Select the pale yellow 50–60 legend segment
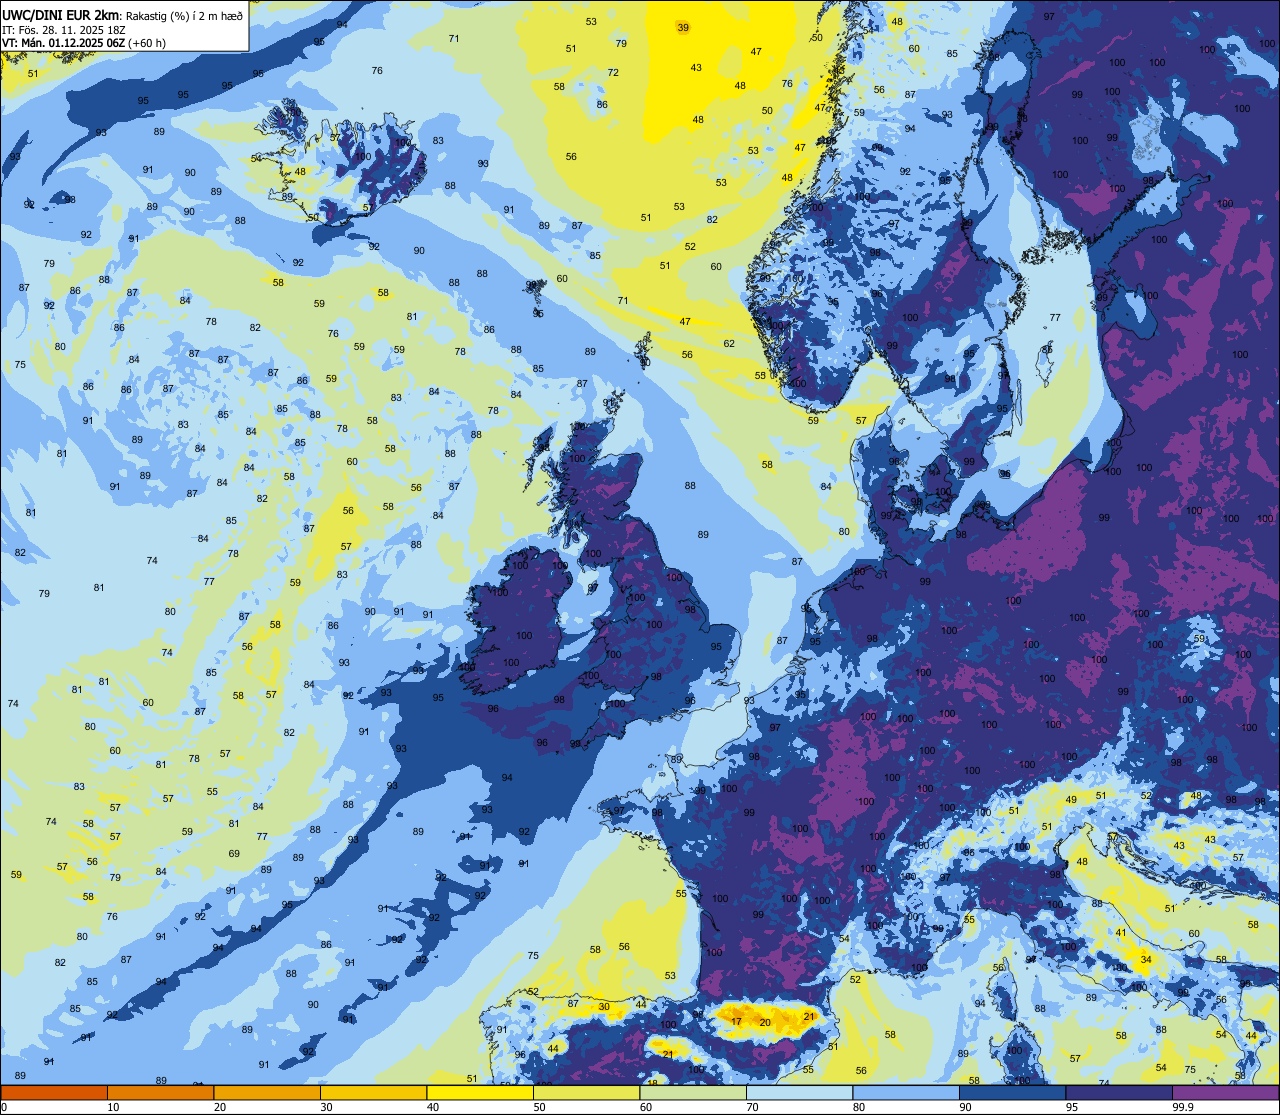 coord(586,1092)
